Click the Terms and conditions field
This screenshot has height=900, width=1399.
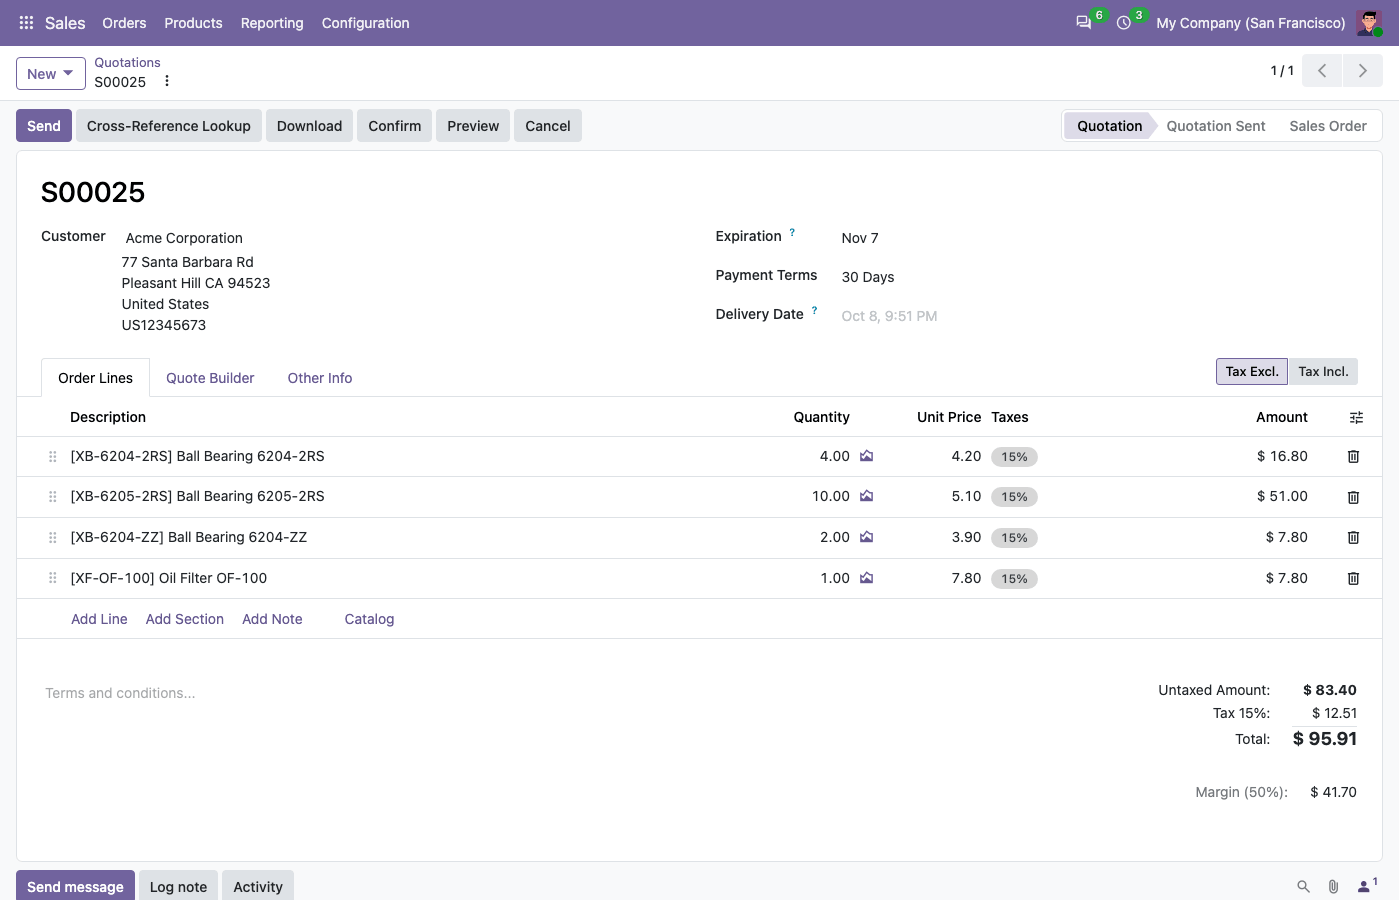point(120,693)
